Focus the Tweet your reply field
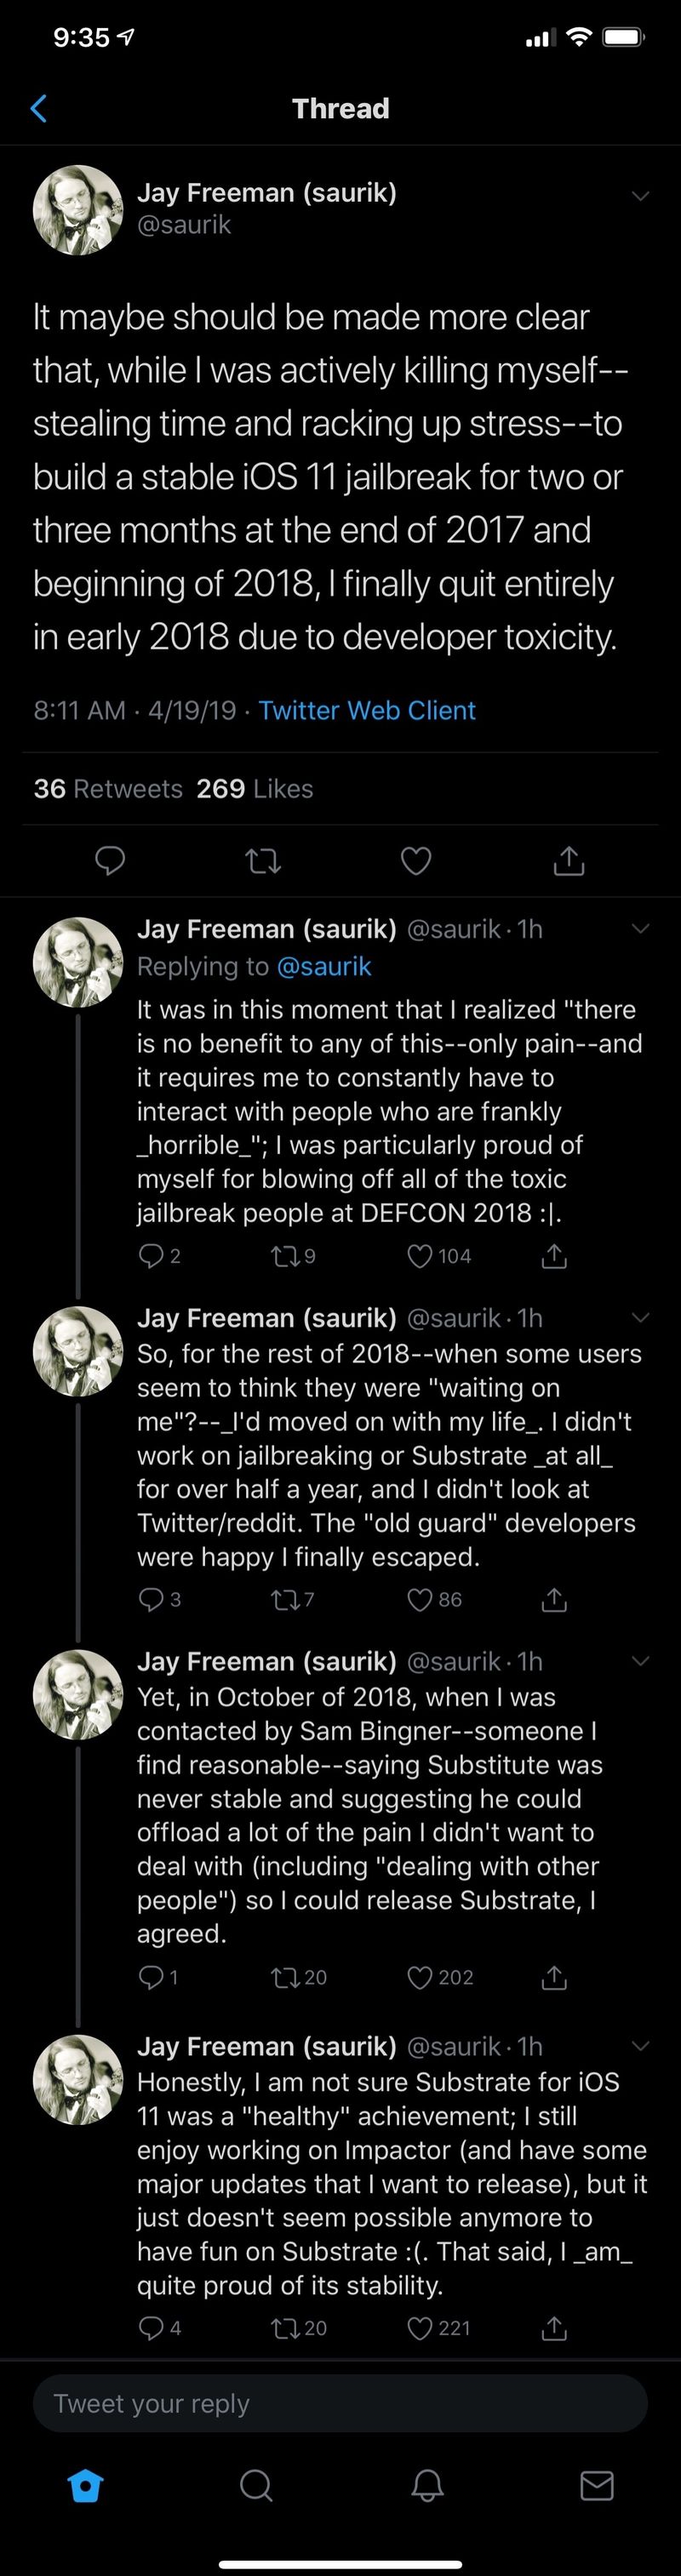This screenshot has width=681, height=2576. 340,2403
